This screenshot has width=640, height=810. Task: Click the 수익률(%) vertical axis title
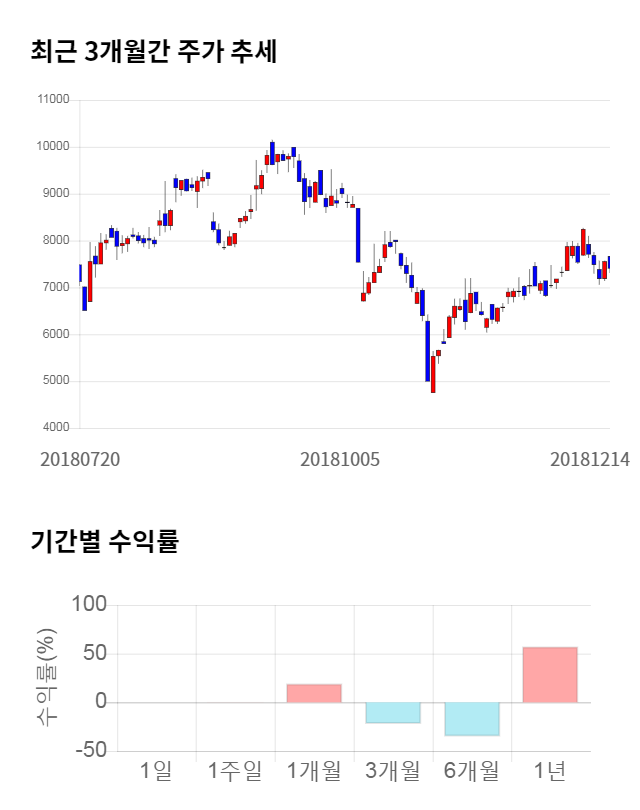pyautogui.click(x=47, y=678)
